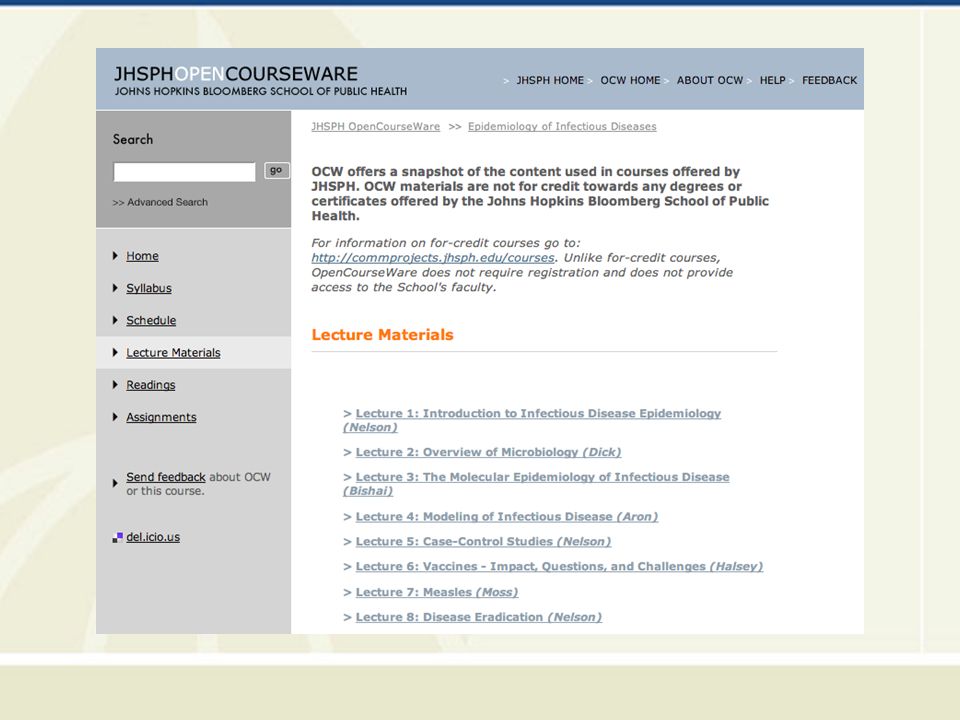Open the Syllabus page
This screenshot has width=960, height=720.
point(149,288)
